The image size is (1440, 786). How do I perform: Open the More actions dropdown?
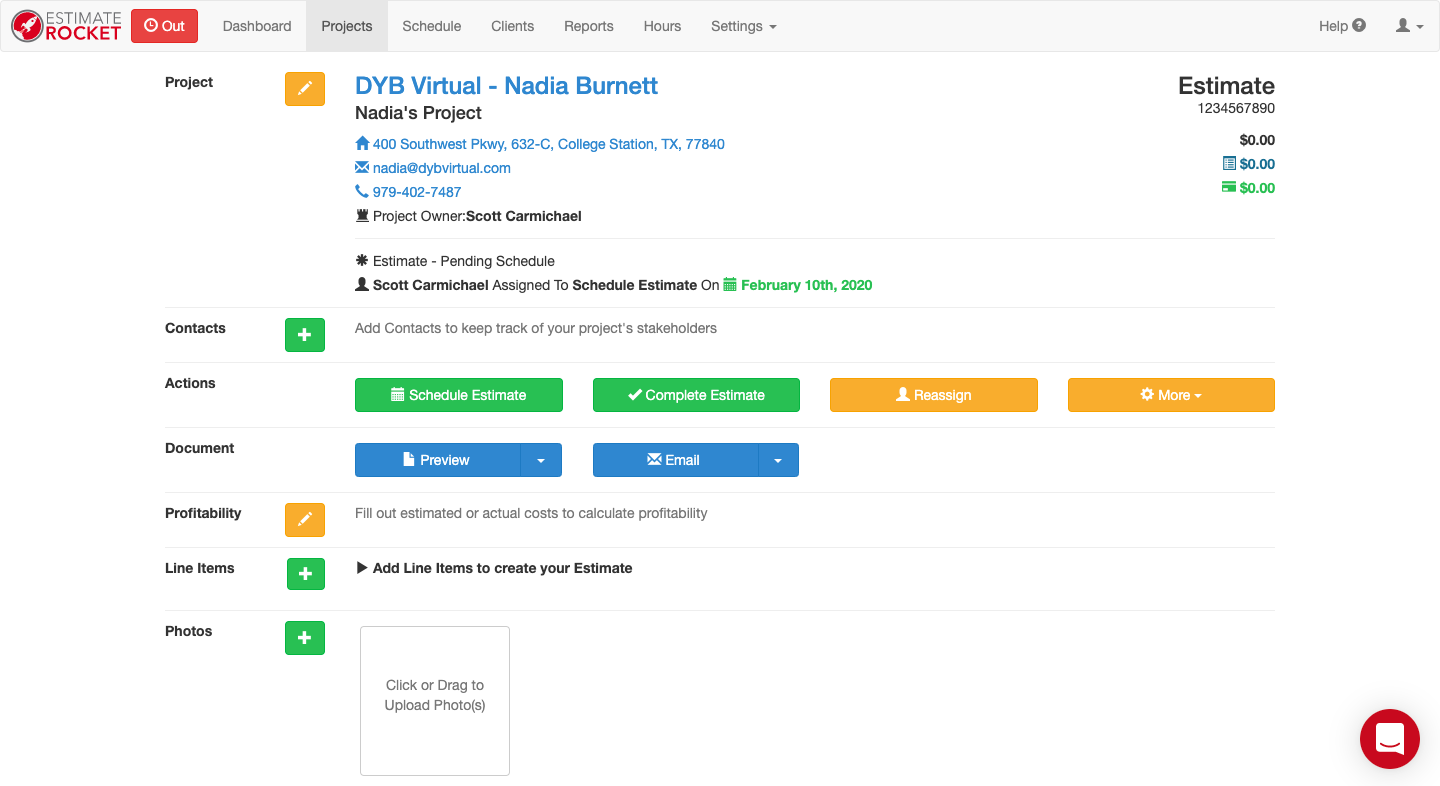(1171, 395)
